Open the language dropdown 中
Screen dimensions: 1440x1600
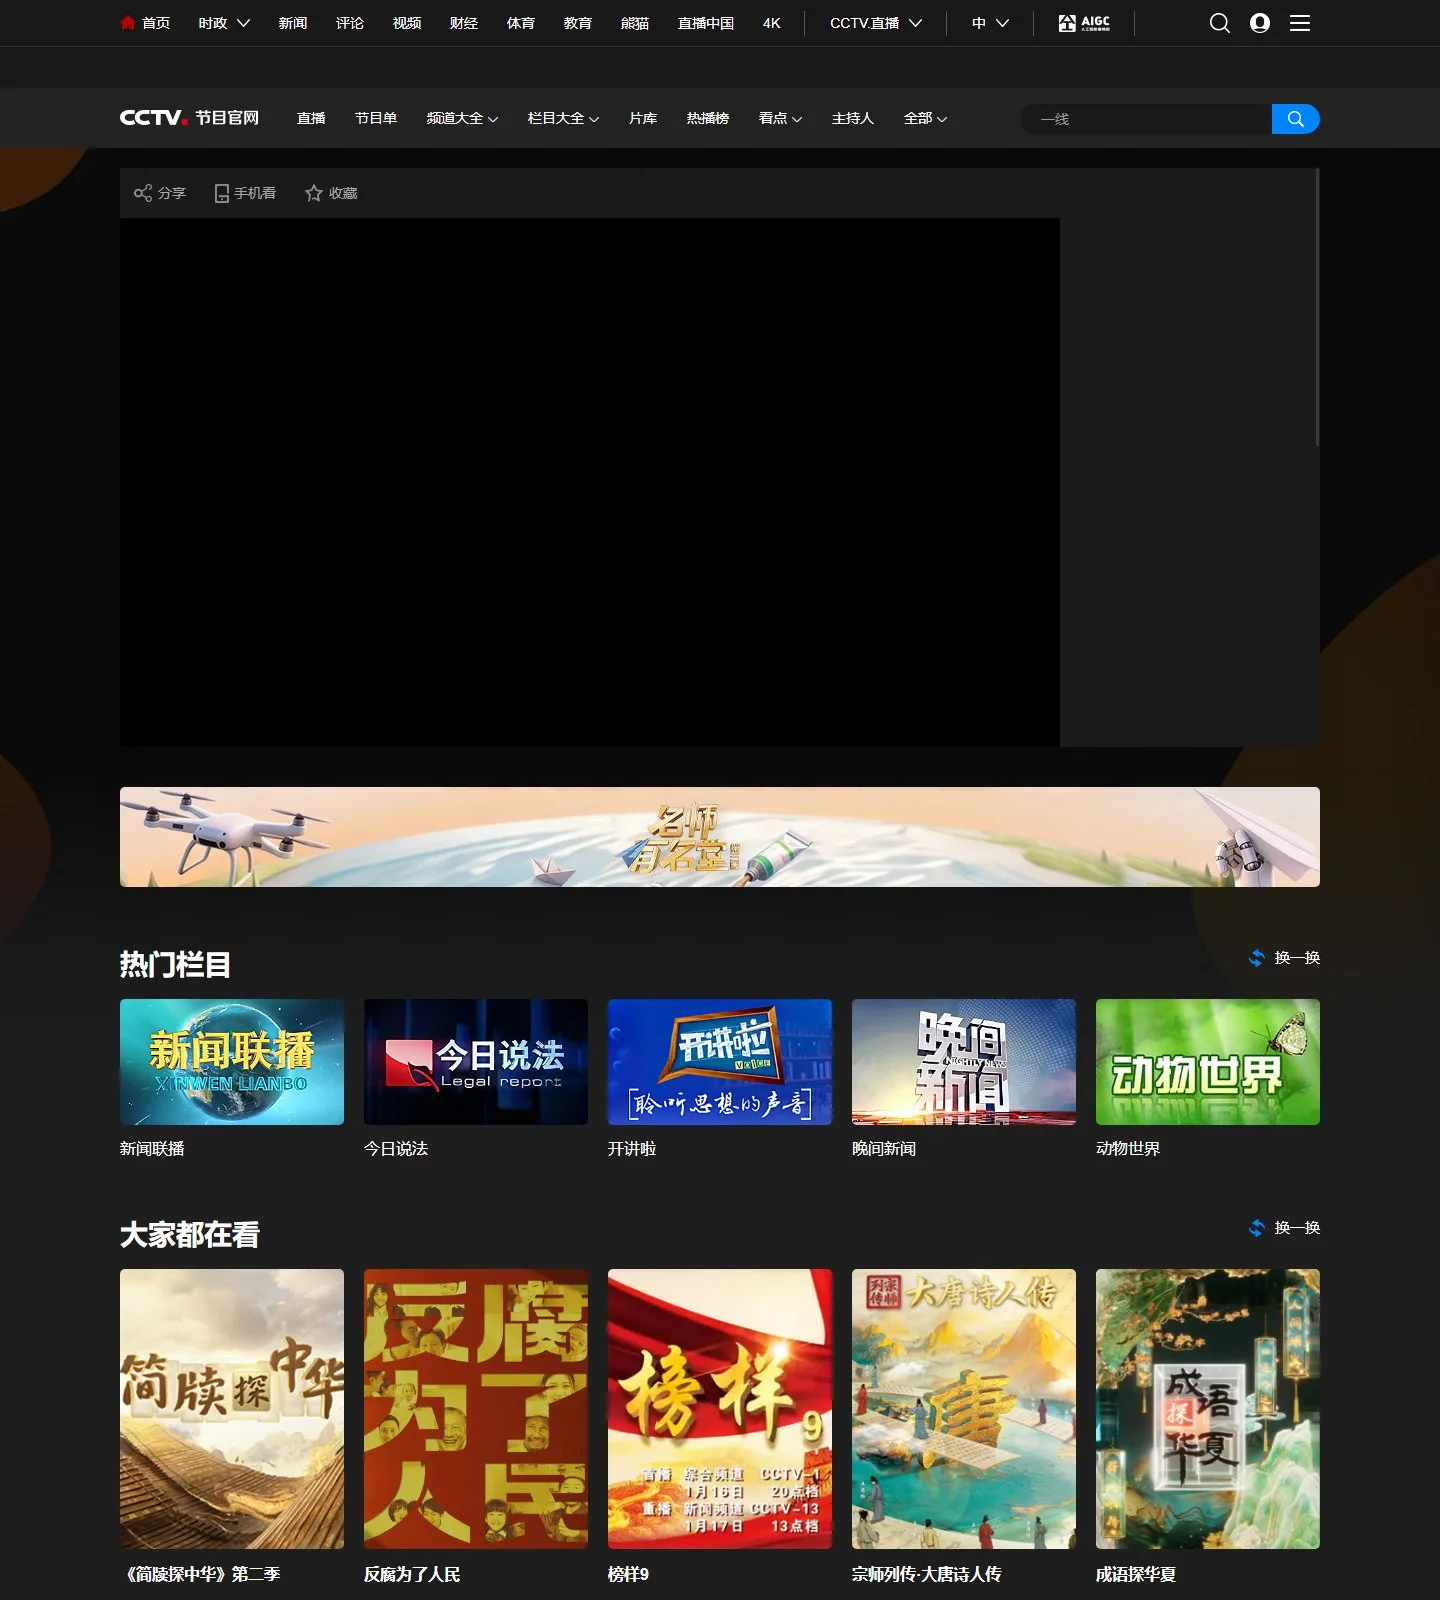pos(990,23)
